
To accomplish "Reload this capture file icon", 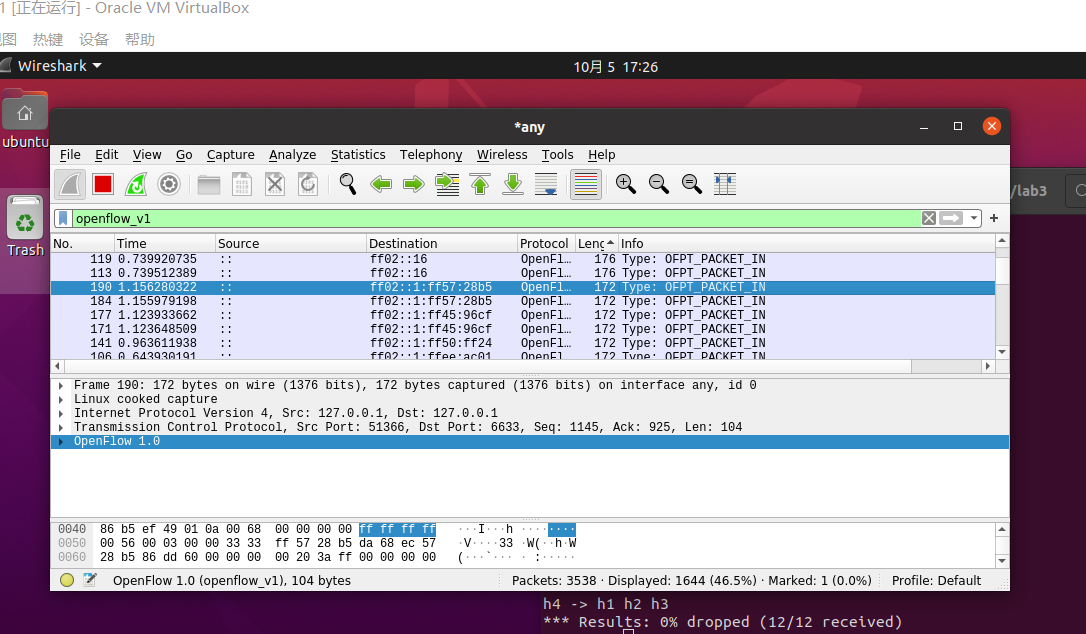I will (308, 184).
